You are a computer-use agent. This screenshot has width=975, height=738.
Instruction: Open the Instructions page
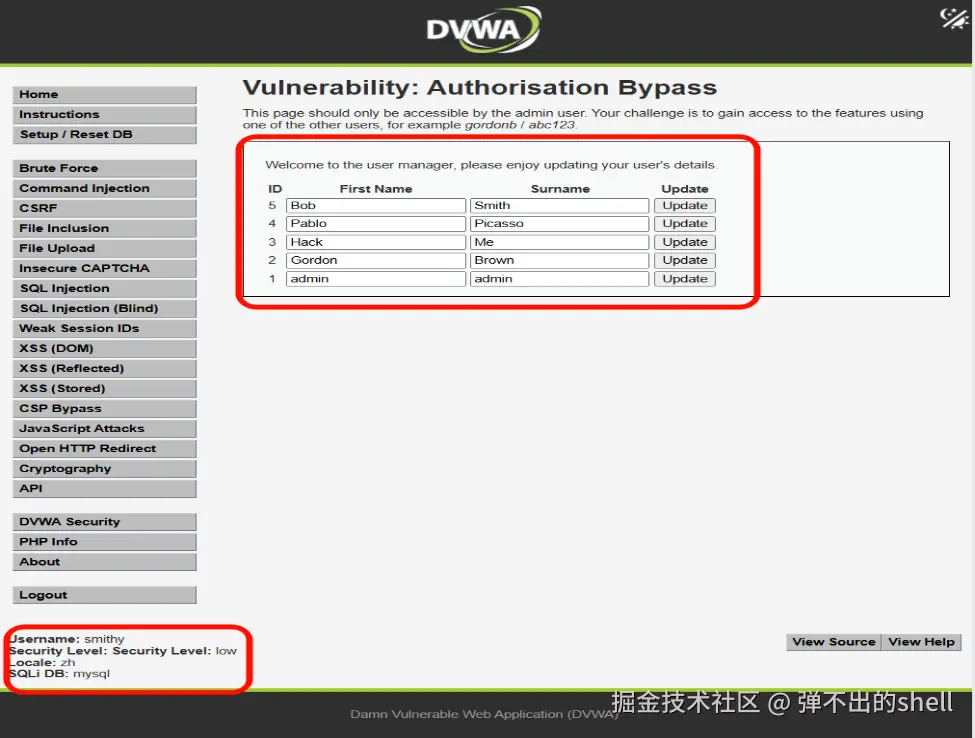(104, 114)
